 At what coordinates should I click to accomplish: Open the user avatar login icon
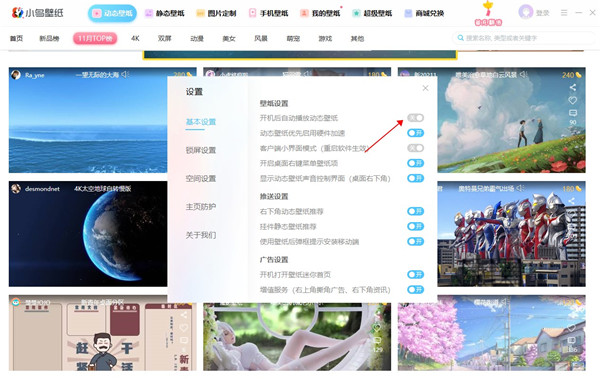(525, 12)
